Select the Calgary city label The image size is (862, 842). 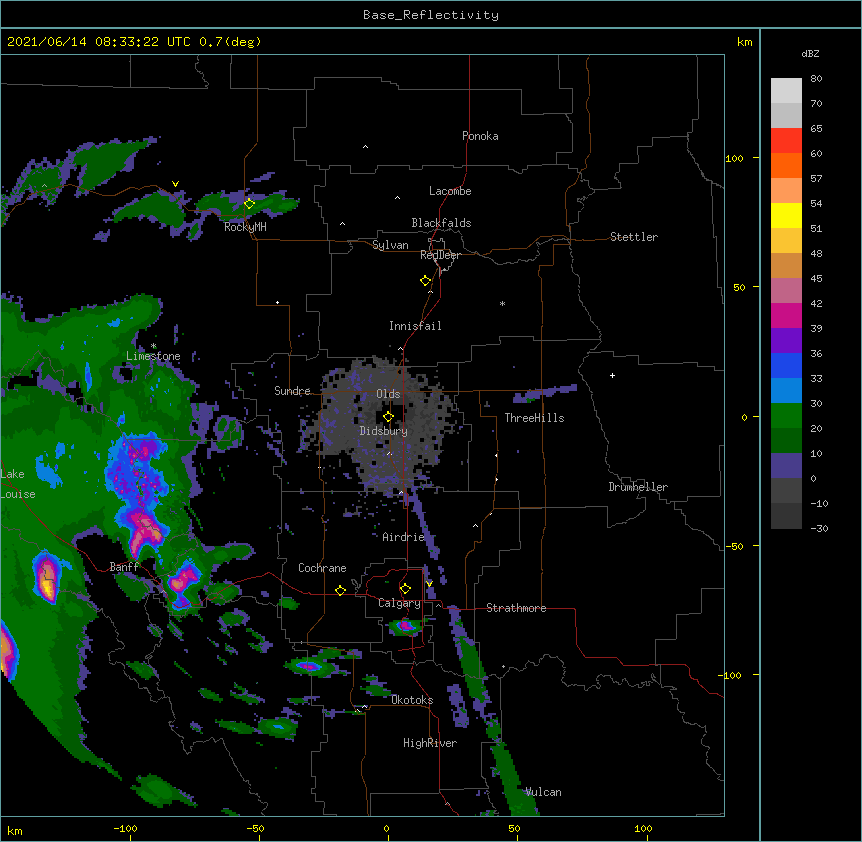(399, 603)
